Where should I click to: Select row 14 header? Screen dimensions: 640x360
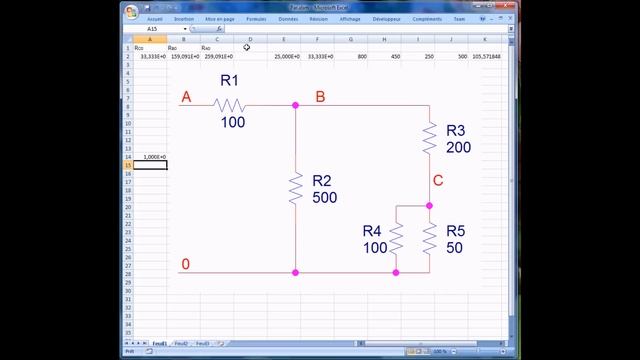(x=128, y=157)
